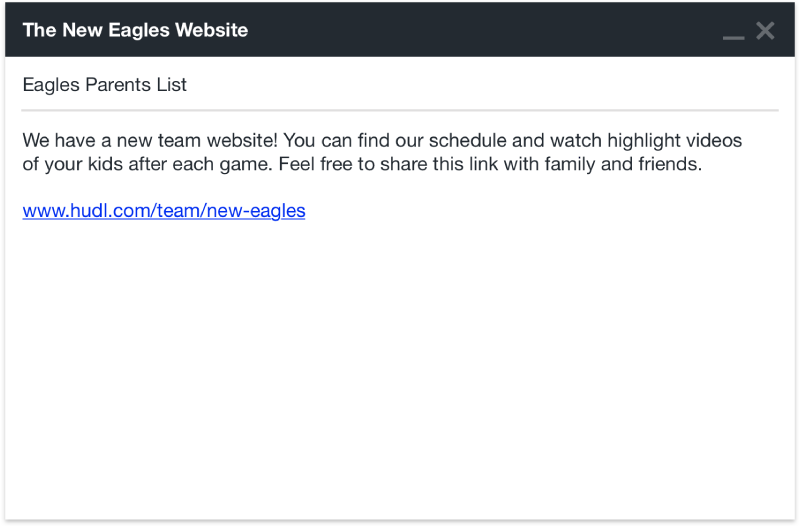Click the title 'The New Eagles Website'

tap(135, 30)
